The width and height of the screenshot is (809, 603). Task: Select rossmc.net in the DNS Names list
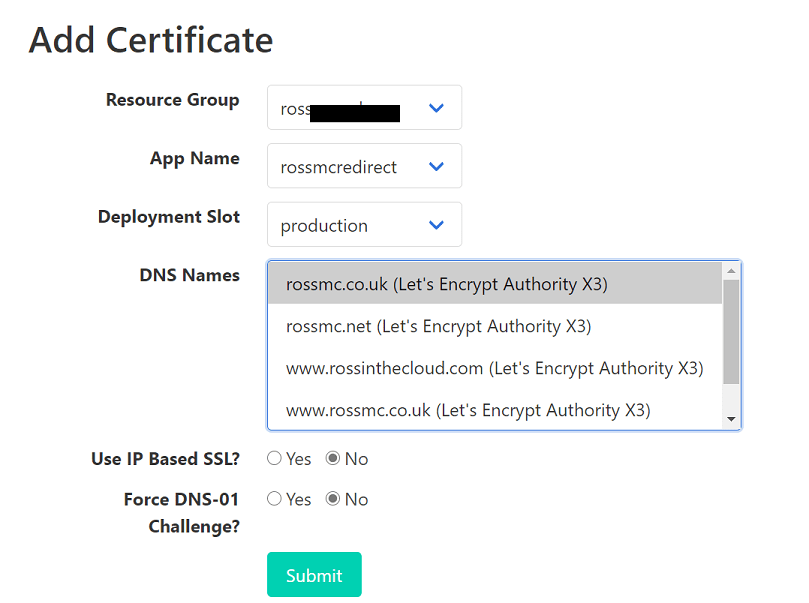[495, 326]
